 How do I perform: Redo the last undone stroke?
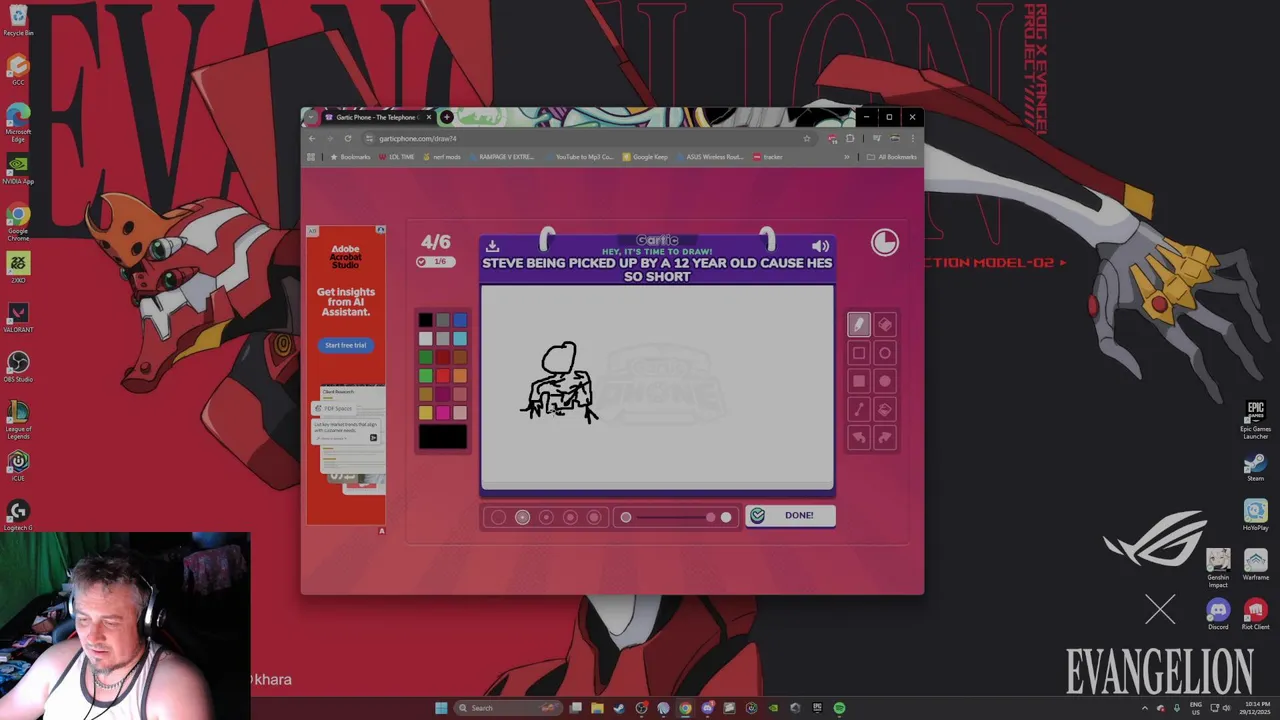point(885,437)
